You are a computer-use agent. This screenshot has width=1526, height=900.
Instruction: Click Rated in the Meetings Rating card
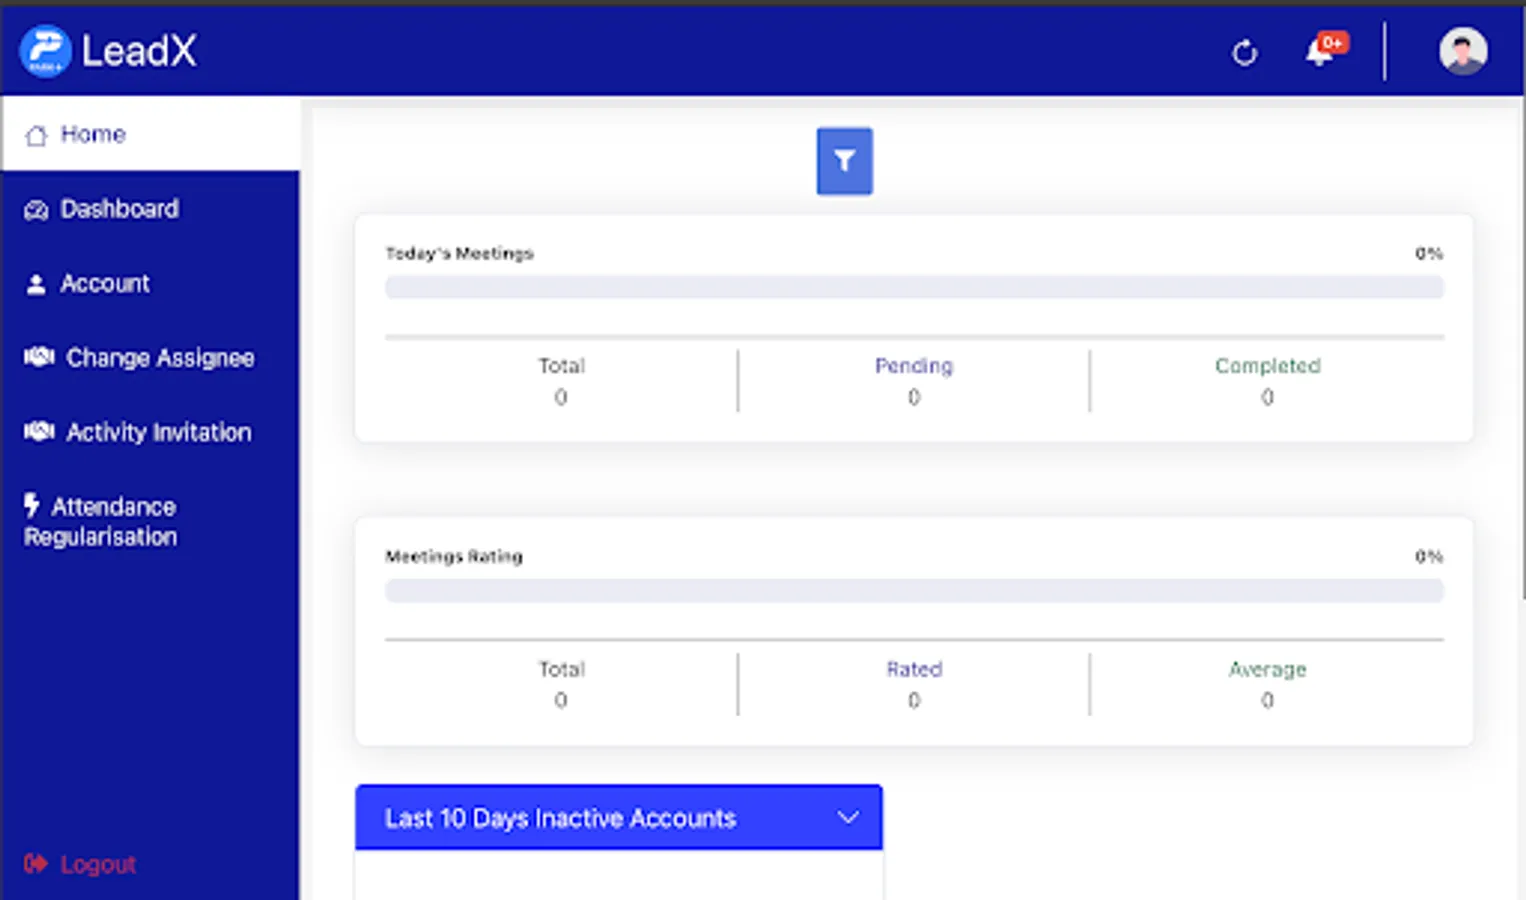coord(913,669)
